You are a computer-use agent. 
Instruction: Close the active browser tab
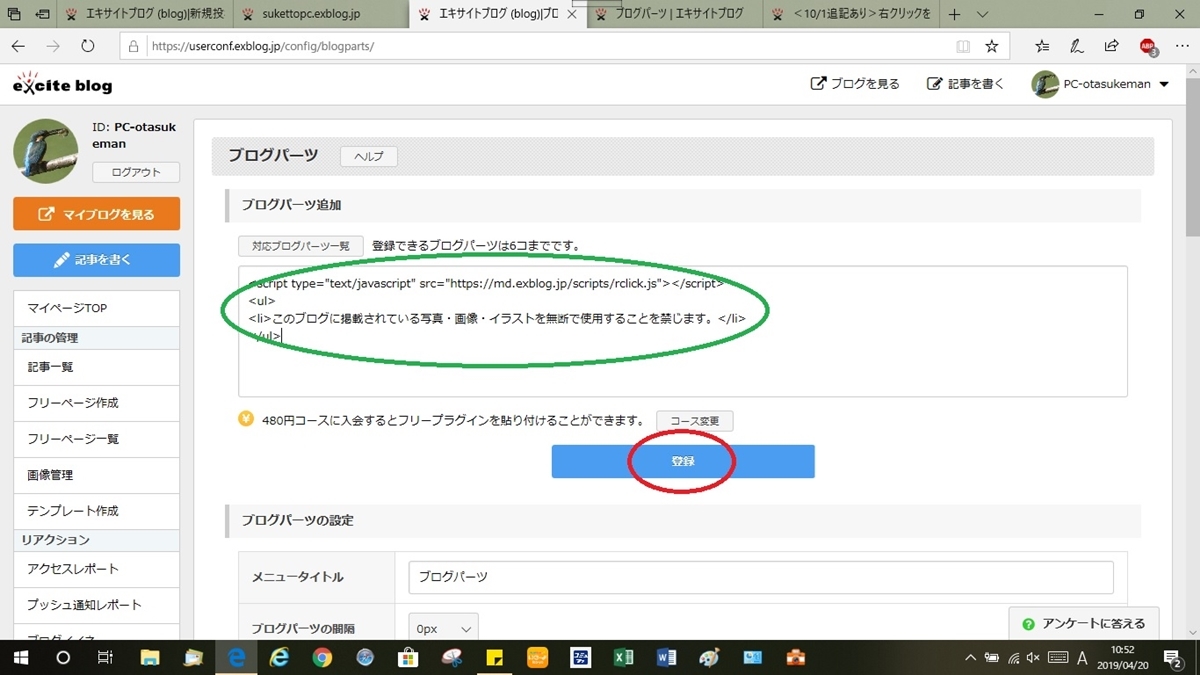[572, 14]
